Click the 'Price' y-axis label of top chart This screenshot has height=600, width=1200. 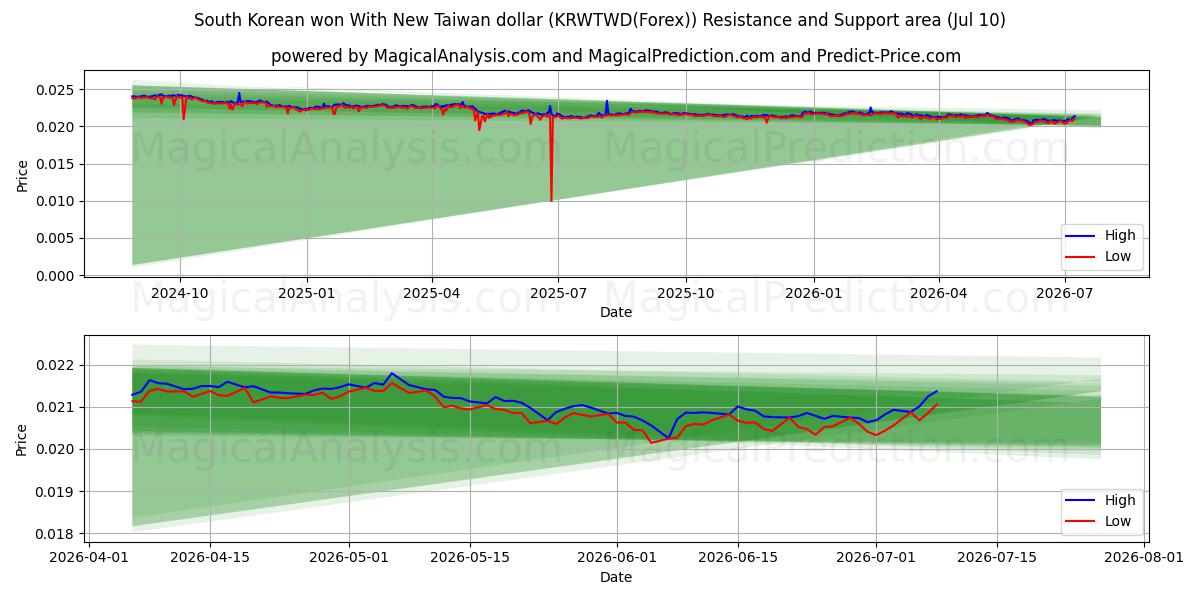[x=22, y=174]
